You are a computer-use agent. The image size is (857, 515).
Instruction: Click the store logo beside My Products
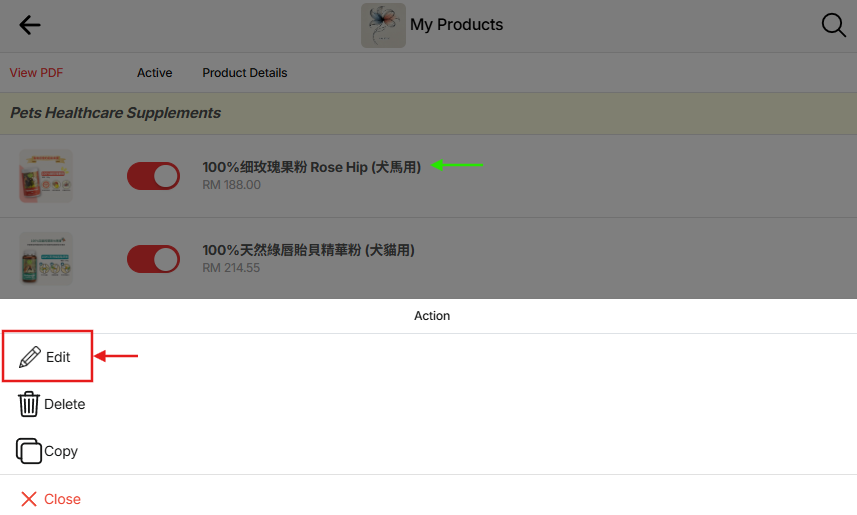383,25
